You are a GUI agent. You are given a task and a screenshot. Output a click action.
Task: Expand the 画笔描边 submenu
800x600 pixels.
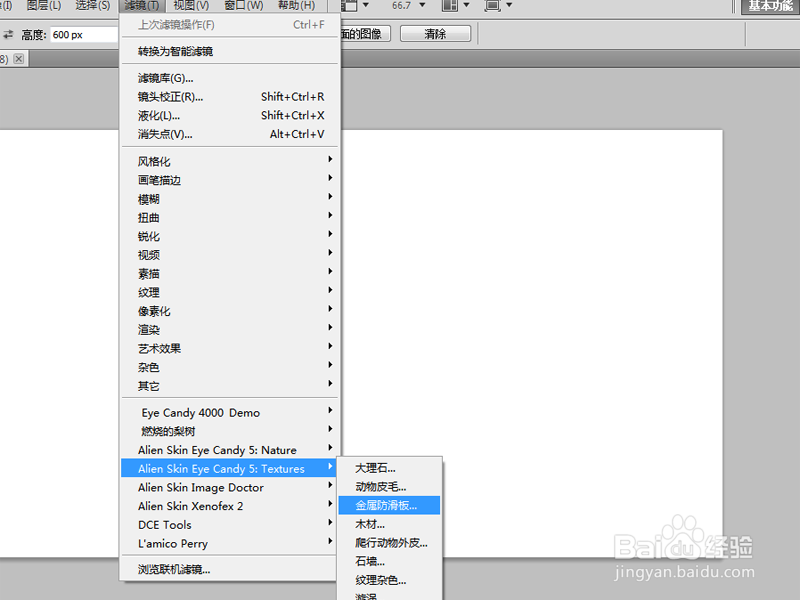pyautogui.click(x=230, y=180)
